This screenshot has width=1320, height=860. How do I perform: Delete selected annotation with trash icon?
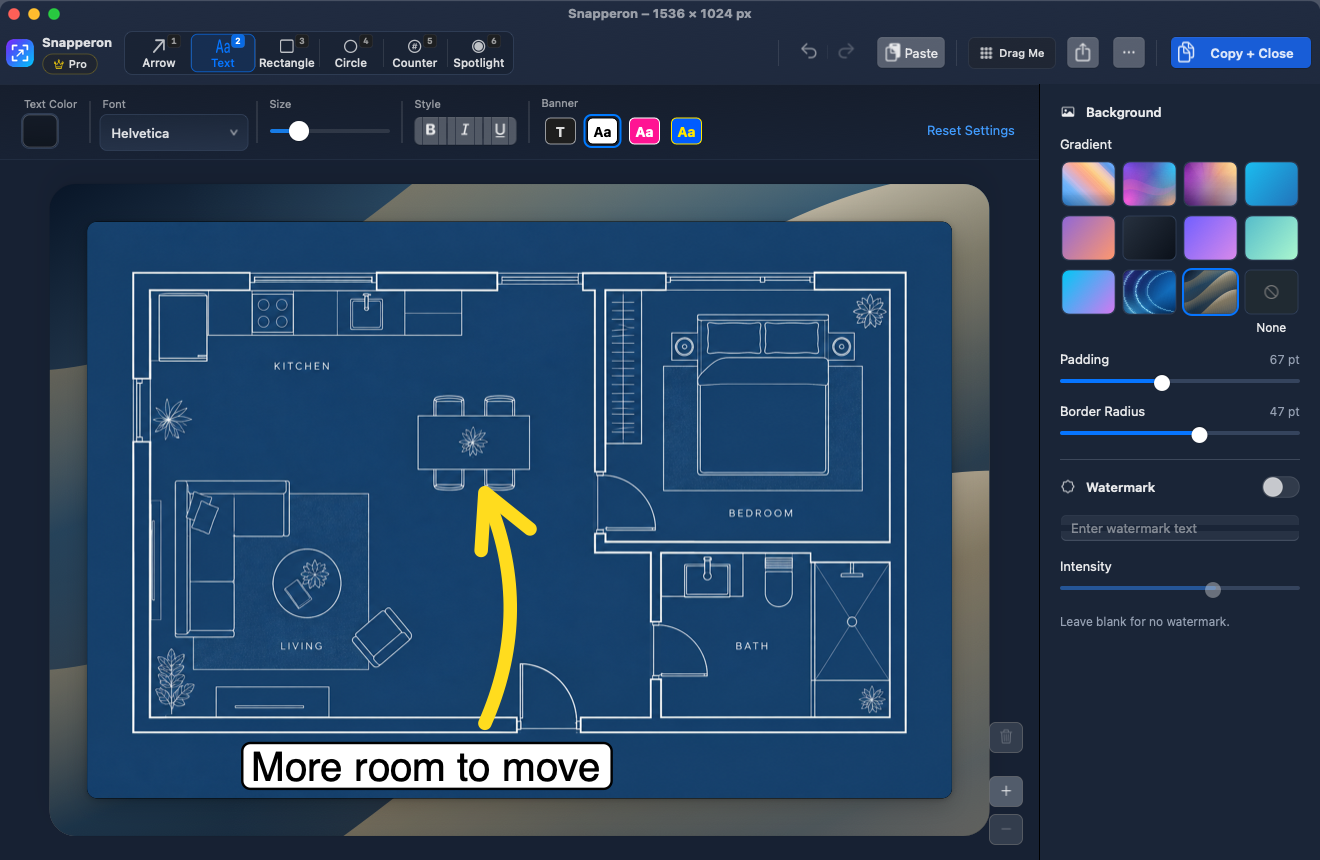(1006, 738)
